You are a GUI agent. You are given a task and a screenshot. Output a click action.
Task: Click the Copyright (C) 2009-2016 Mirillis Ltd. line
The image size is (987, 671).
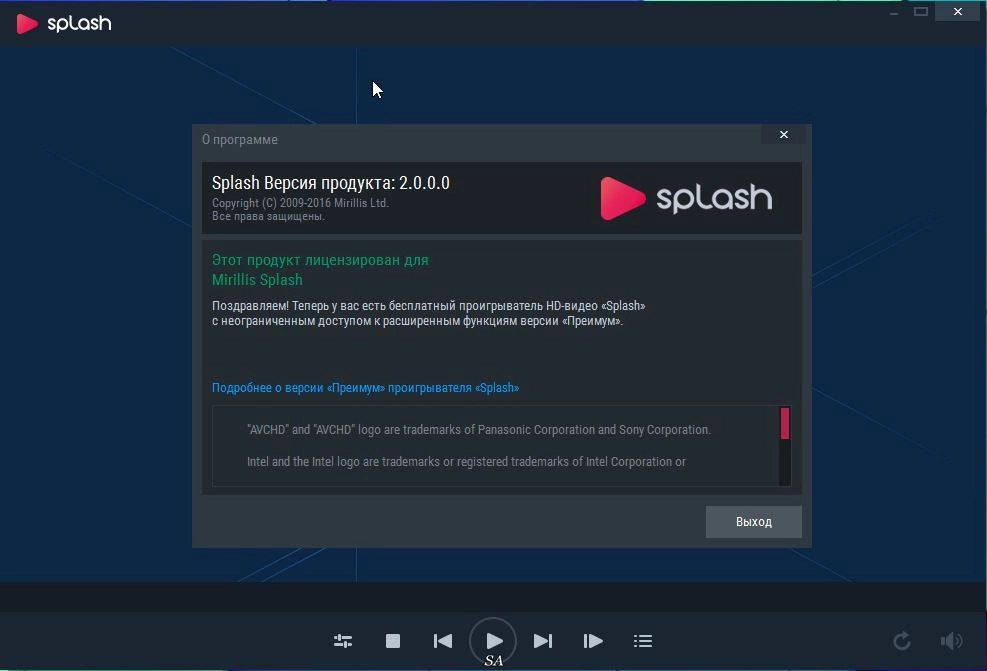(300, 203)
